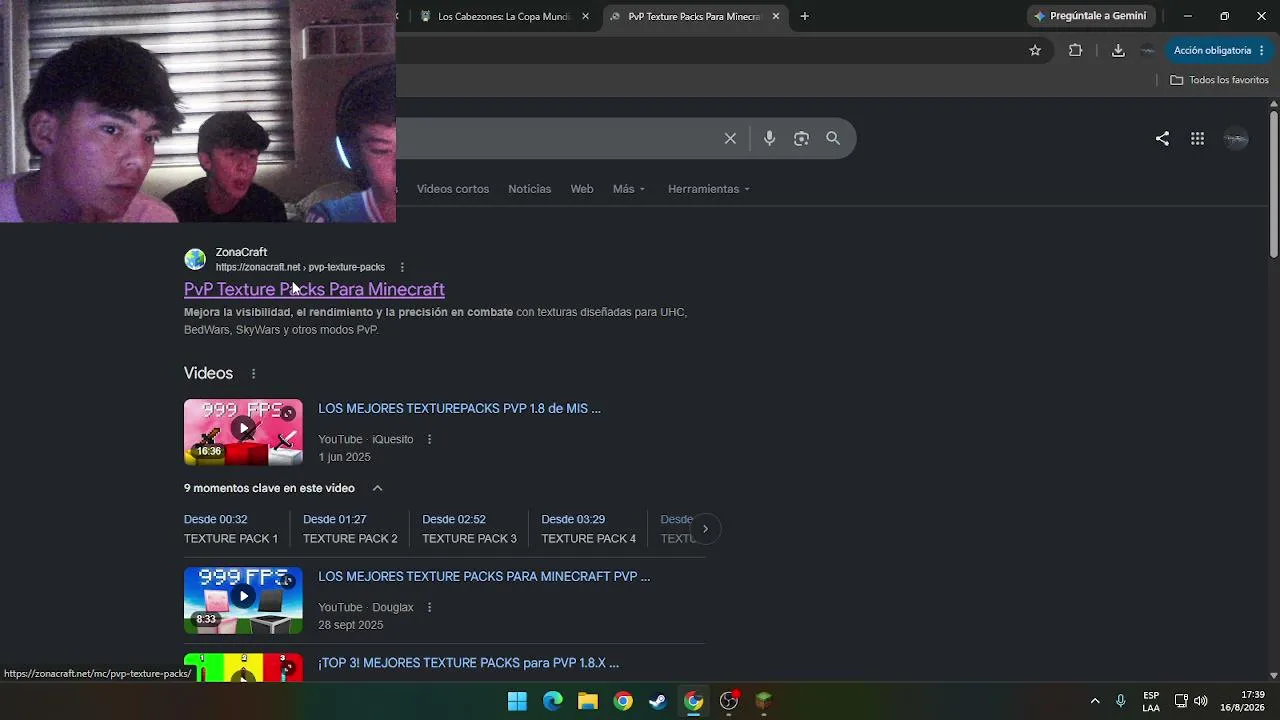Open the Chrome extensions puzzle icon
The image size is (1280, 720).
click(x=1075, y=50)
